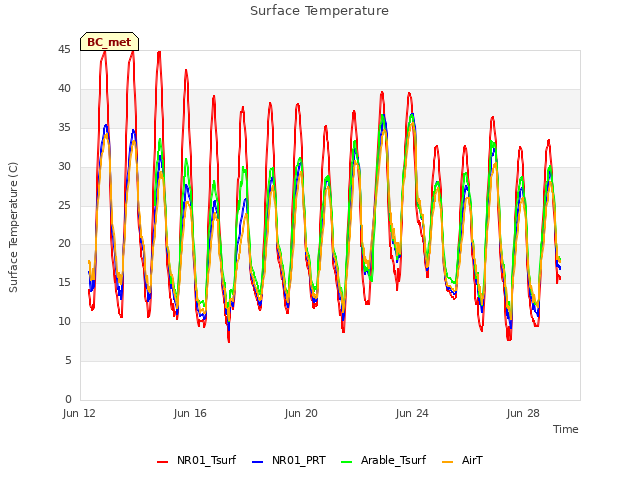
Task: Toggle the Arable_Tsurf legend entry
Action: (384, 460)
